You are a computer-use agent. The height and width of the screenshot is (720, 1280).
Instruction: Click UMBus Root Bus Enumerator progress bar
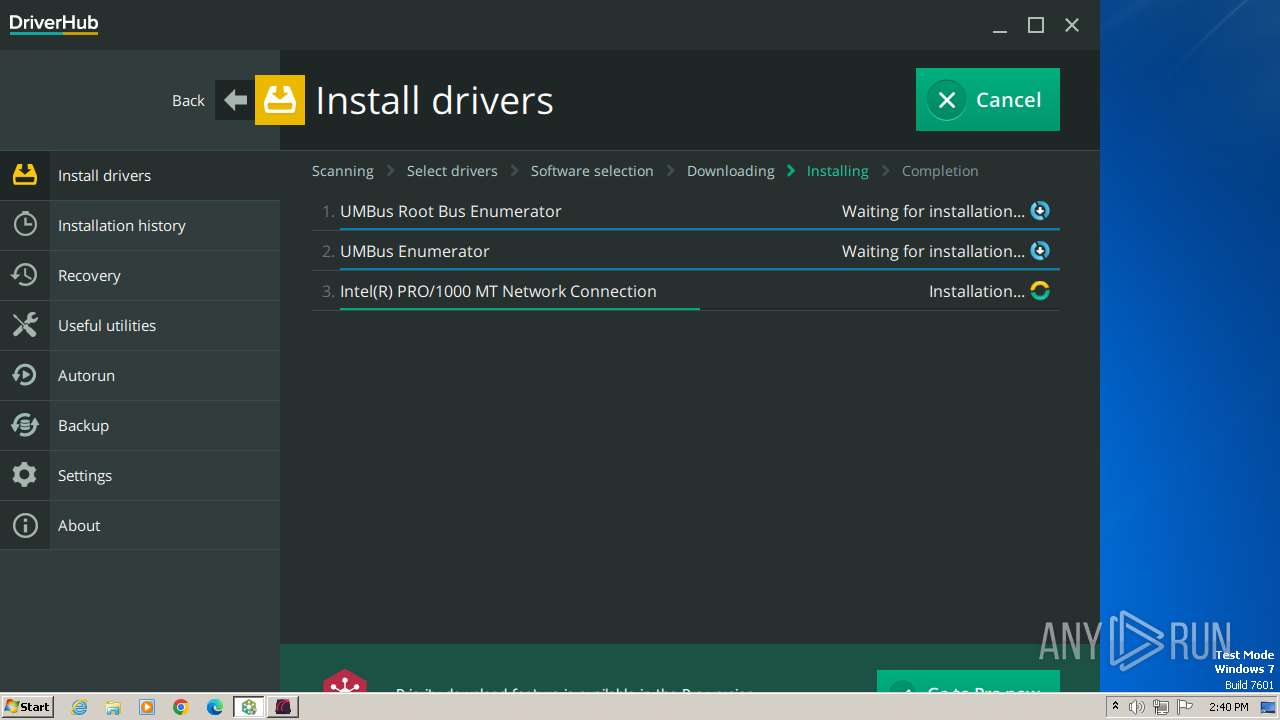[x=700, y=229]
